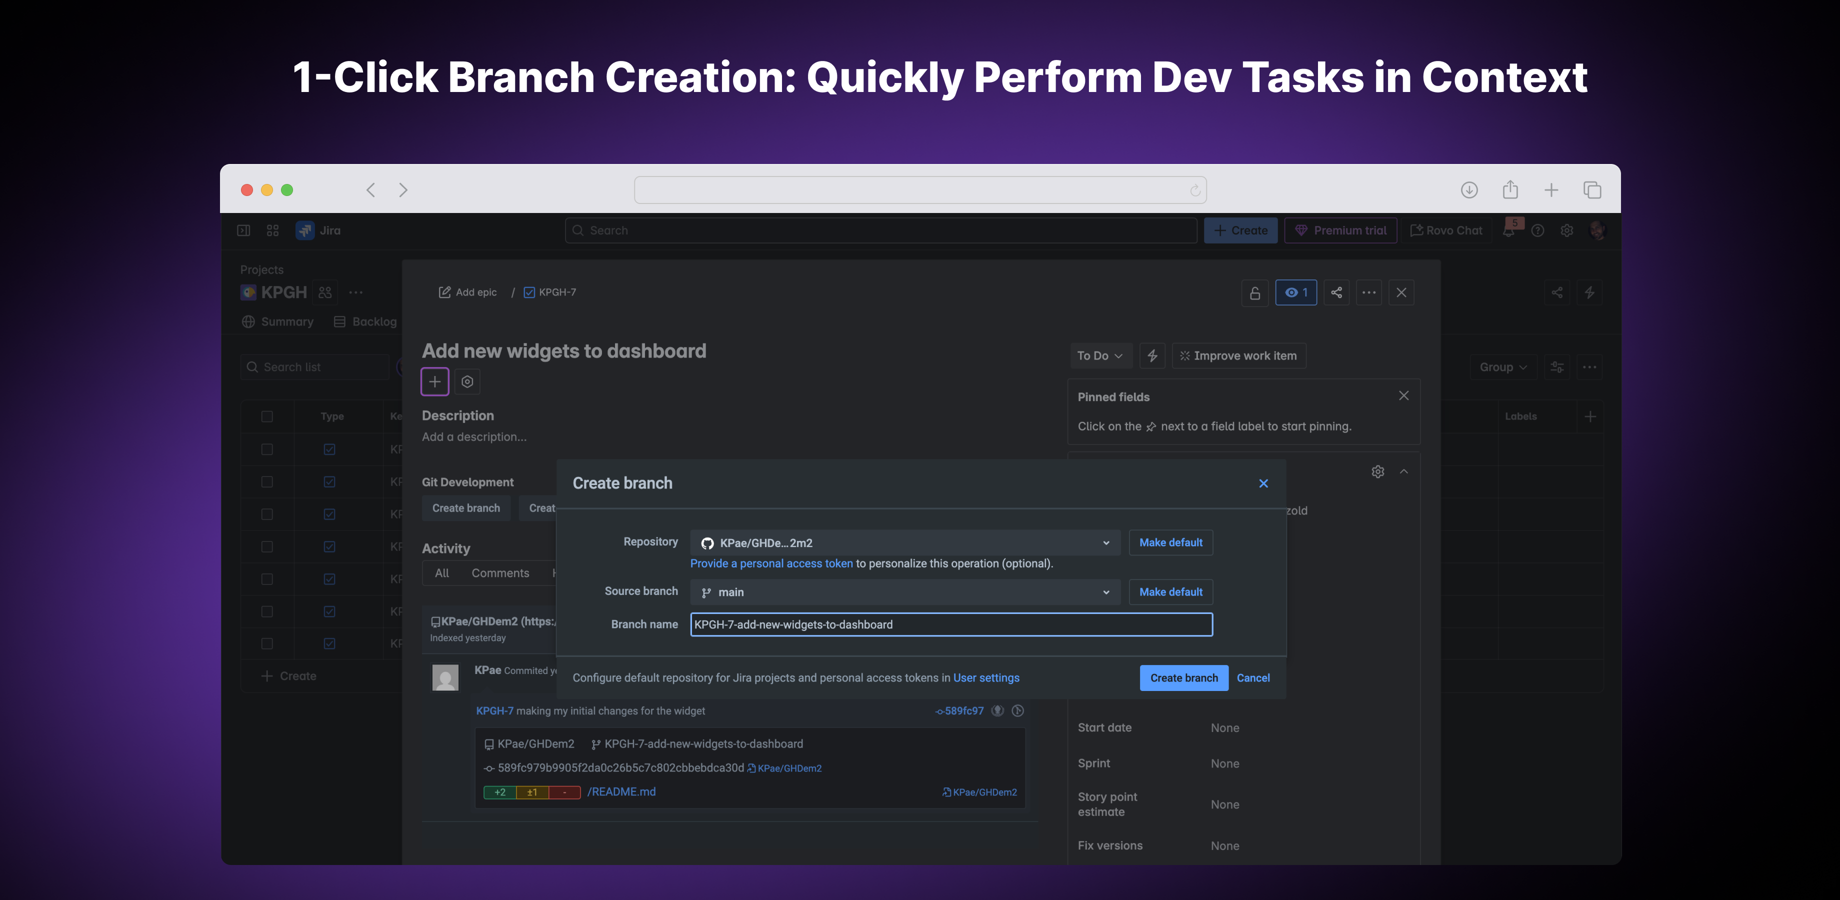The image size is (1840, 900).
Task: Expand the To Do status dropdown
Action: click(1099, 356)
